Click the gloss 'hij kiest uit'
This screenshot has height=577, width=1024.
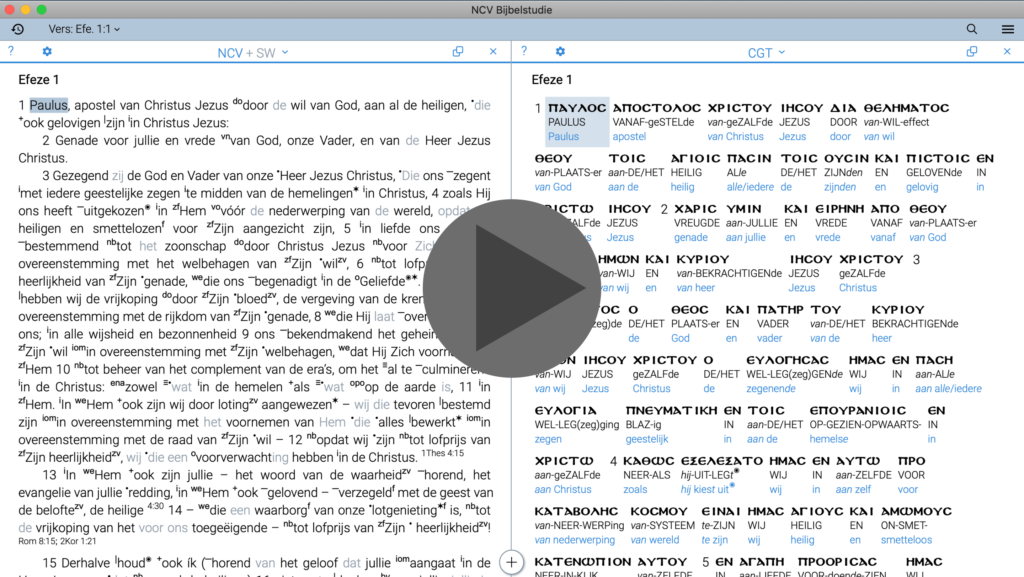pyautogui.click(x=704, y=490)
